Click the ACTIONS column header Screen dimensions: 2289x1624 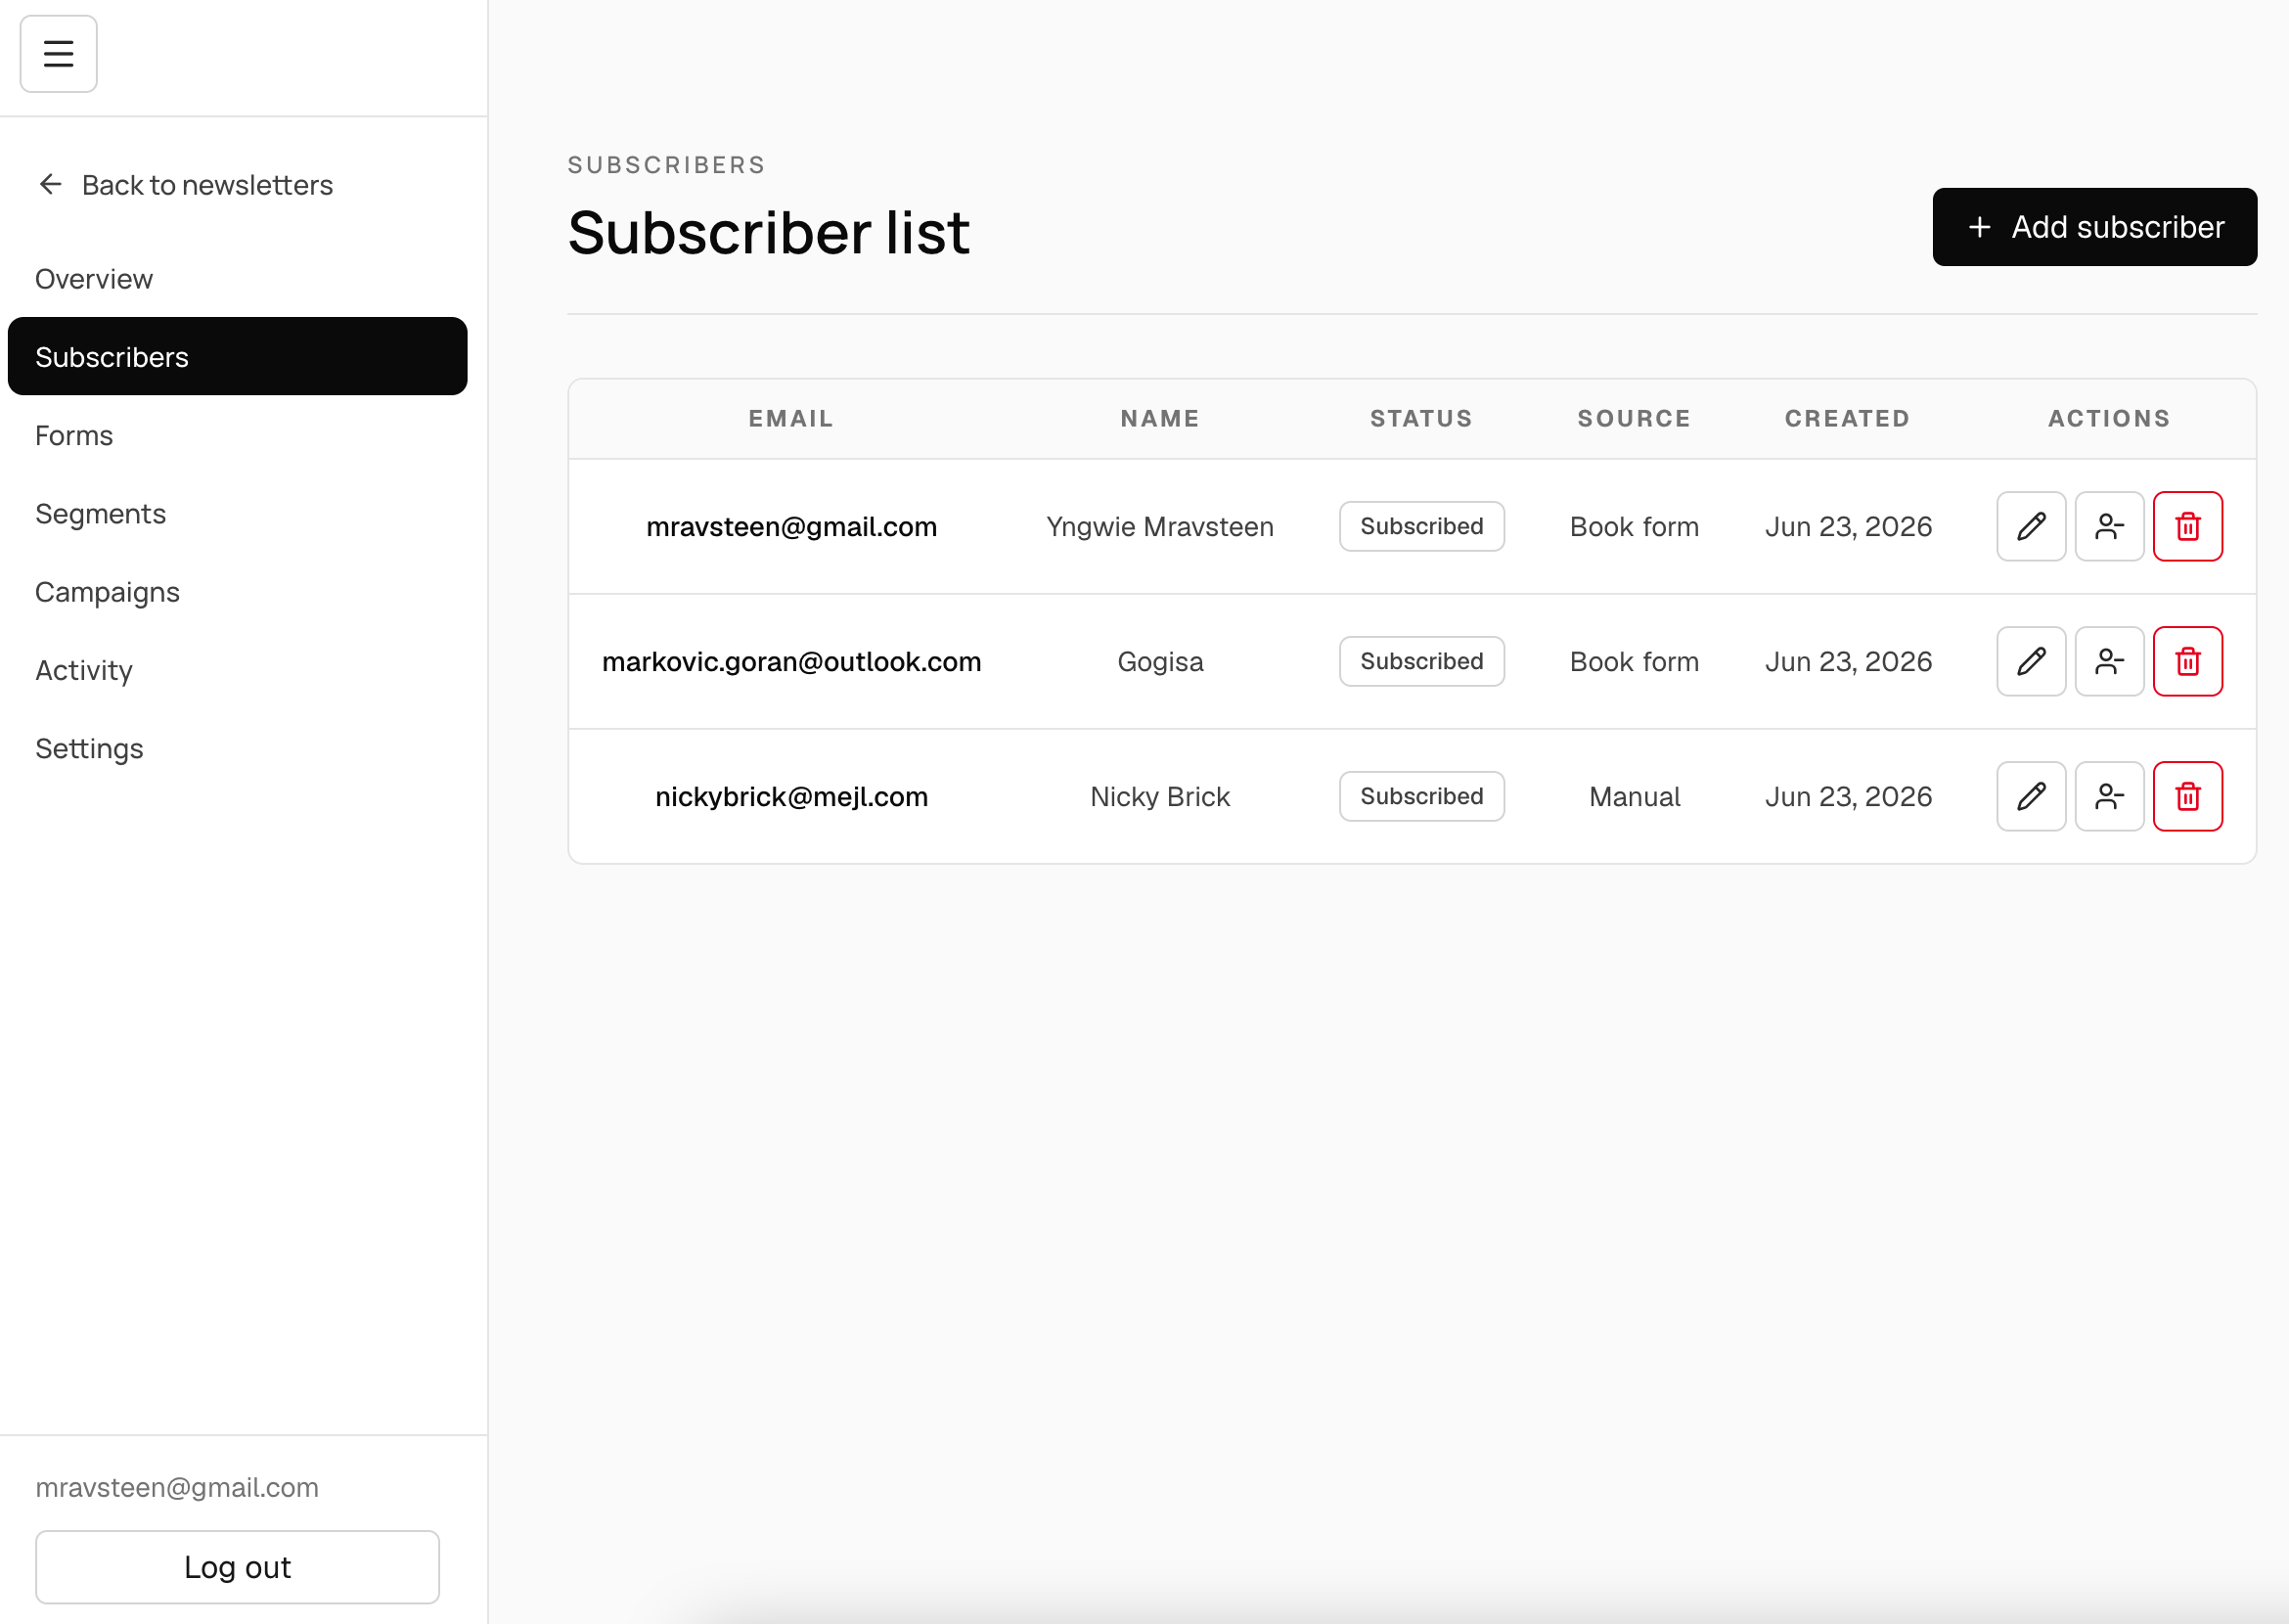2109,419
